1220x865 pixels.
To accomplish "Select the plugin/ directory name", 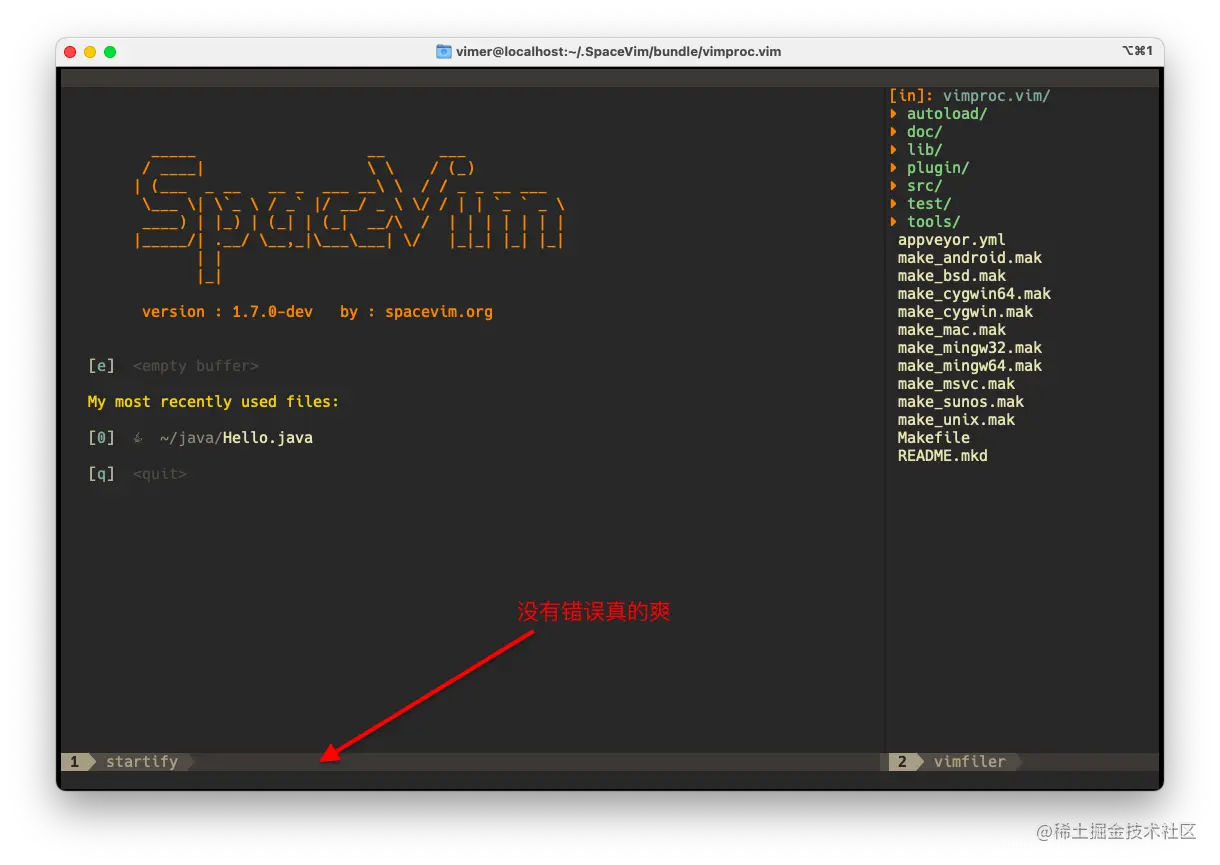I will point(938,168).
